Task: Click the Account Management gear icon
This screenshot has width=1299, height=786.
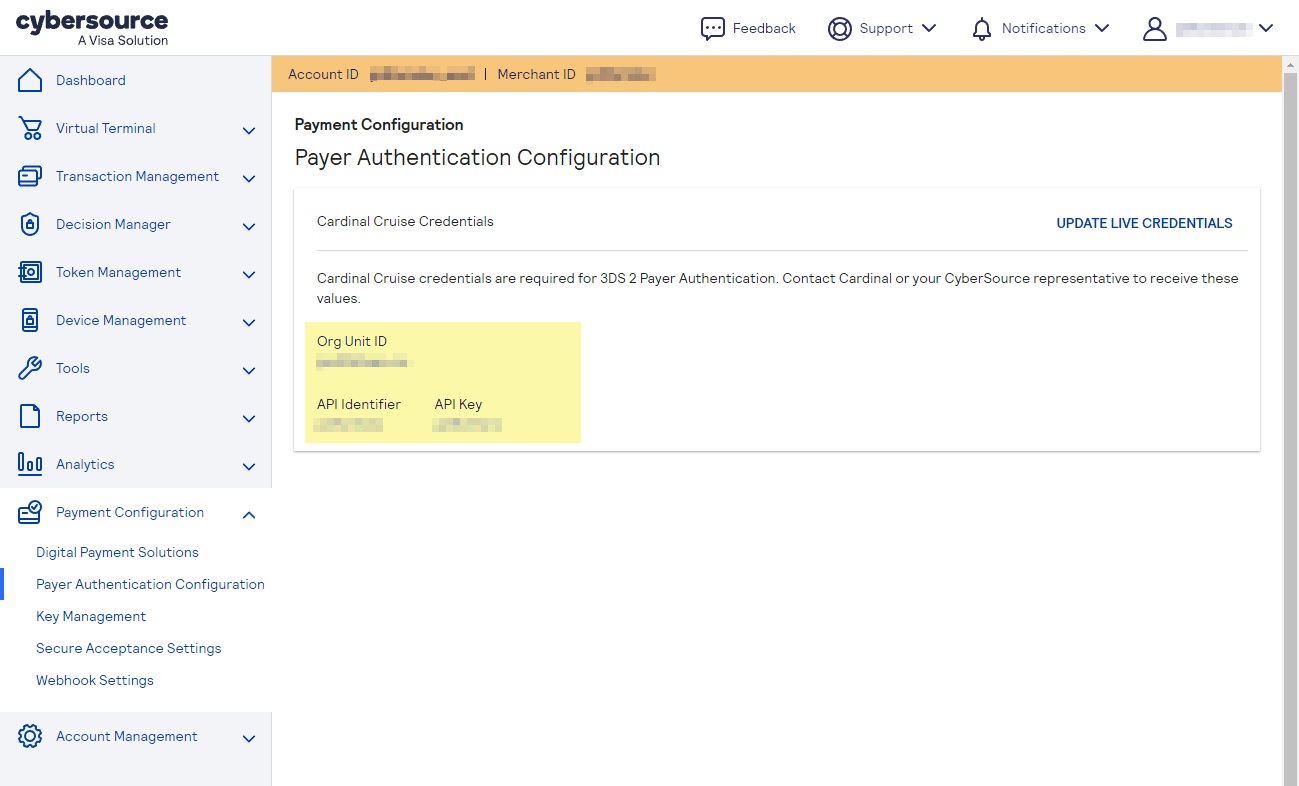Action: (x=30, y=736)
